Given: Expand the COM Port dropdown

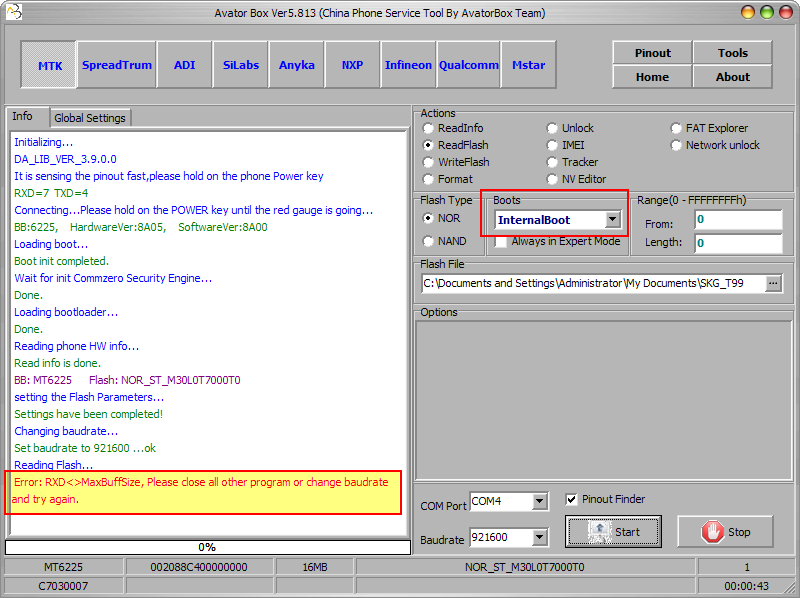Looking at the screenshot, I should pos(539,502).
